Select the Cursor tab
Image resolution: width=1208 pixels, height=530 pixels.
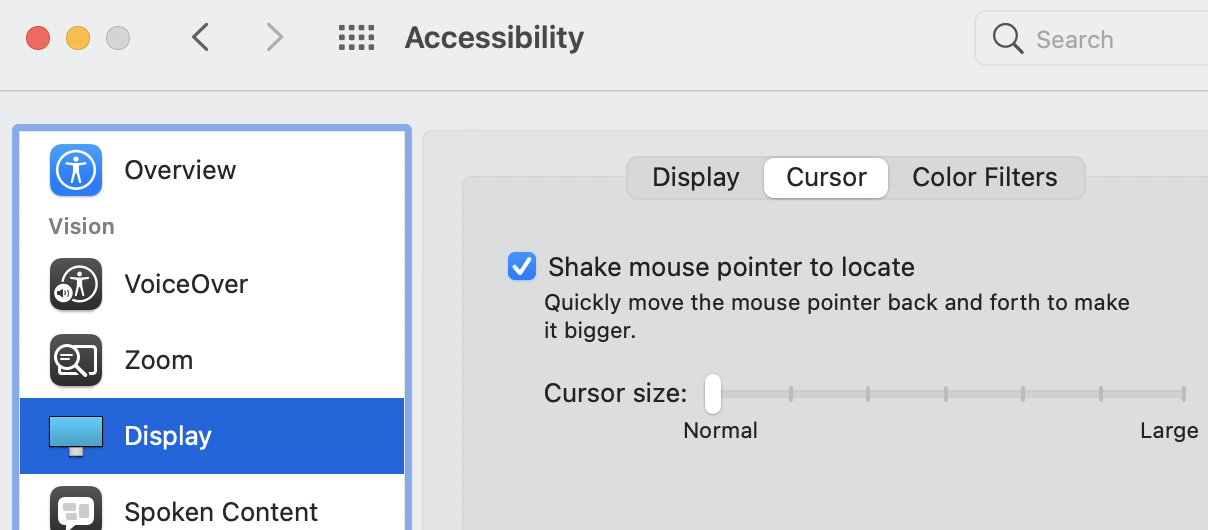826,178
